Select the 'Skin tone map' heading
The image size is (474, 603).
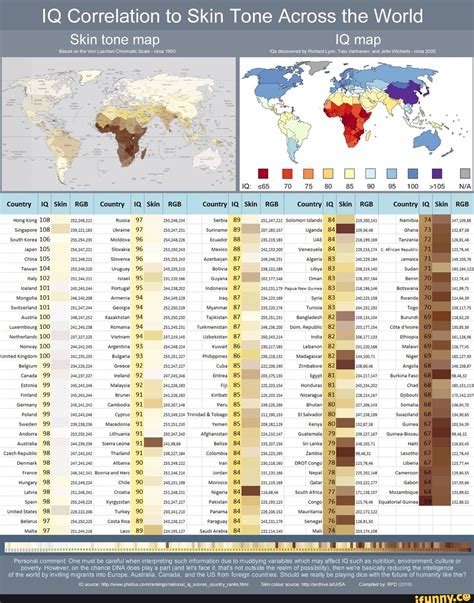click(x=115, y=40)
